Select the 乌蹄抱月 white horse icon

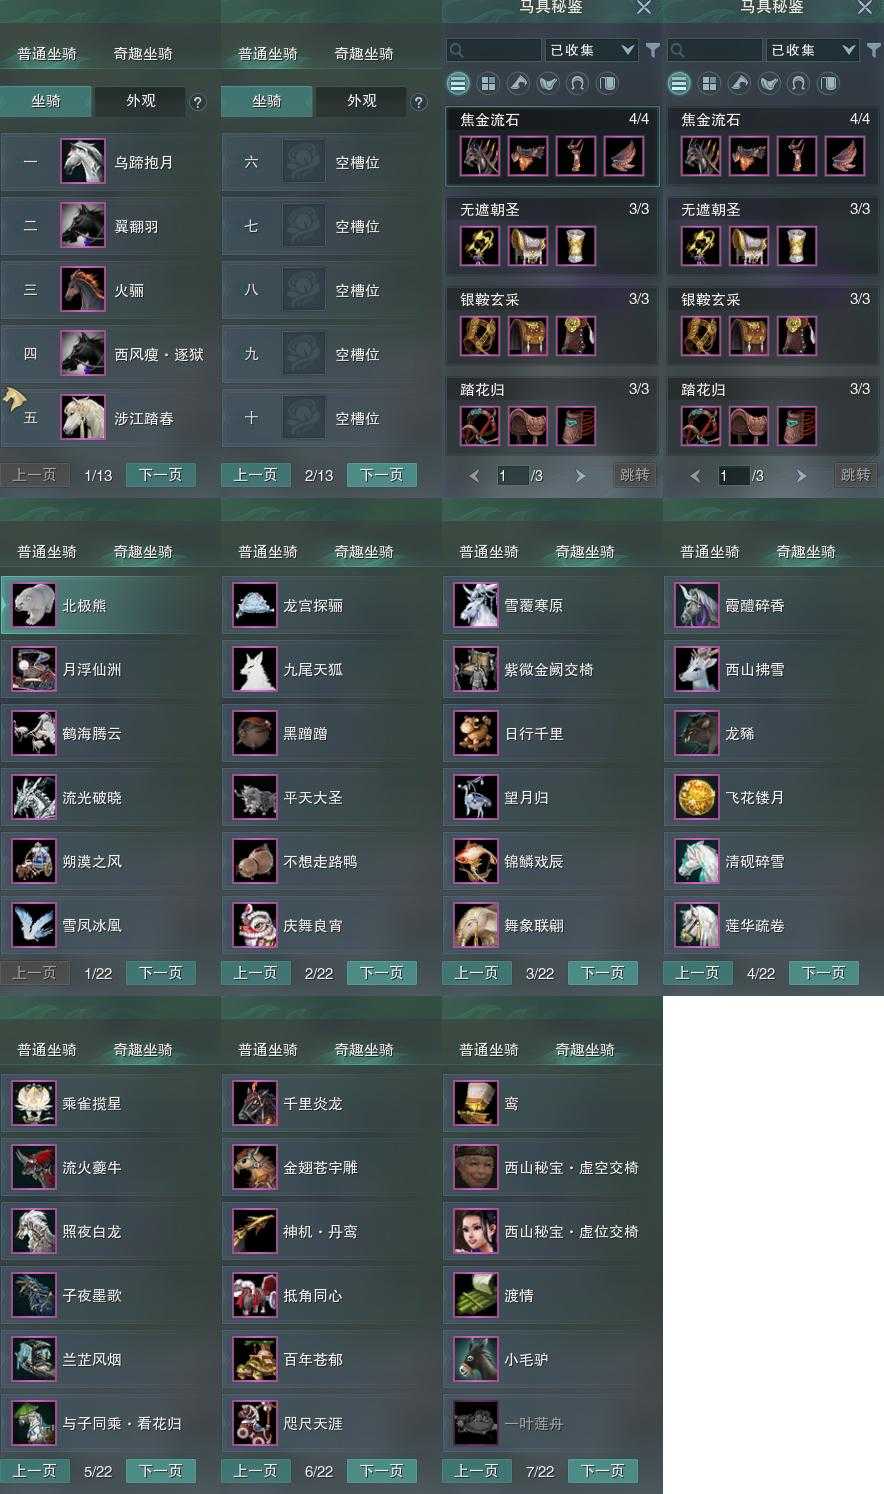pyautogui.click(x=83, y=162)
